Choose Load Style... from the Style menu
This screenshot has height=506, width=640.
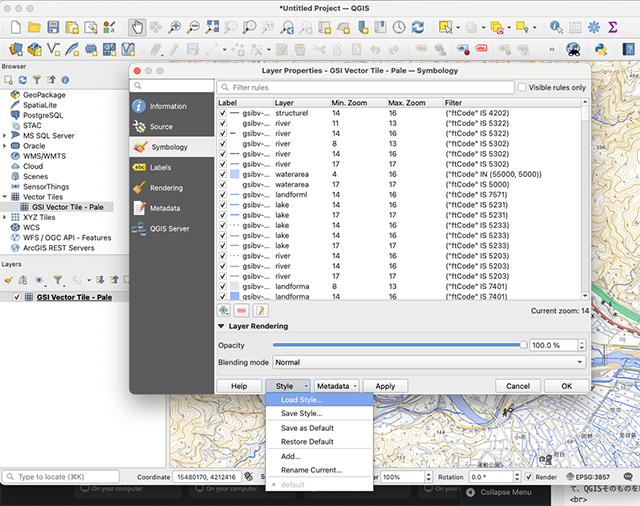[319, 400]
